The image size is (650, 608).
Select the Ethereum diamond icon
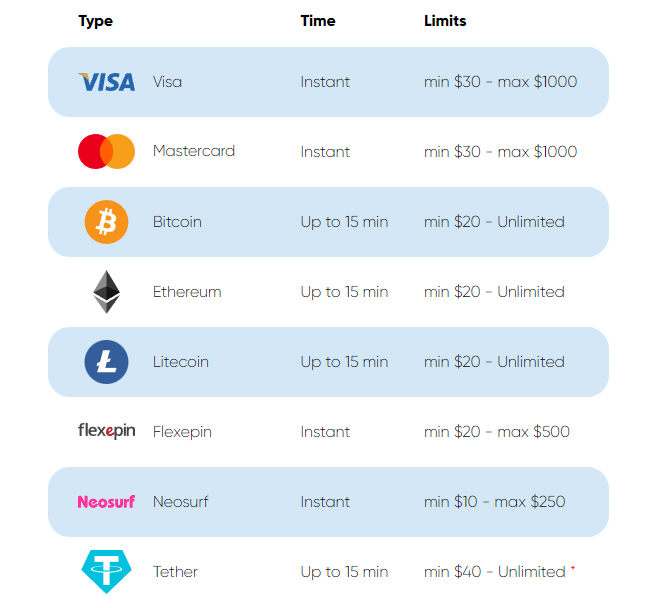click(107, 292)
